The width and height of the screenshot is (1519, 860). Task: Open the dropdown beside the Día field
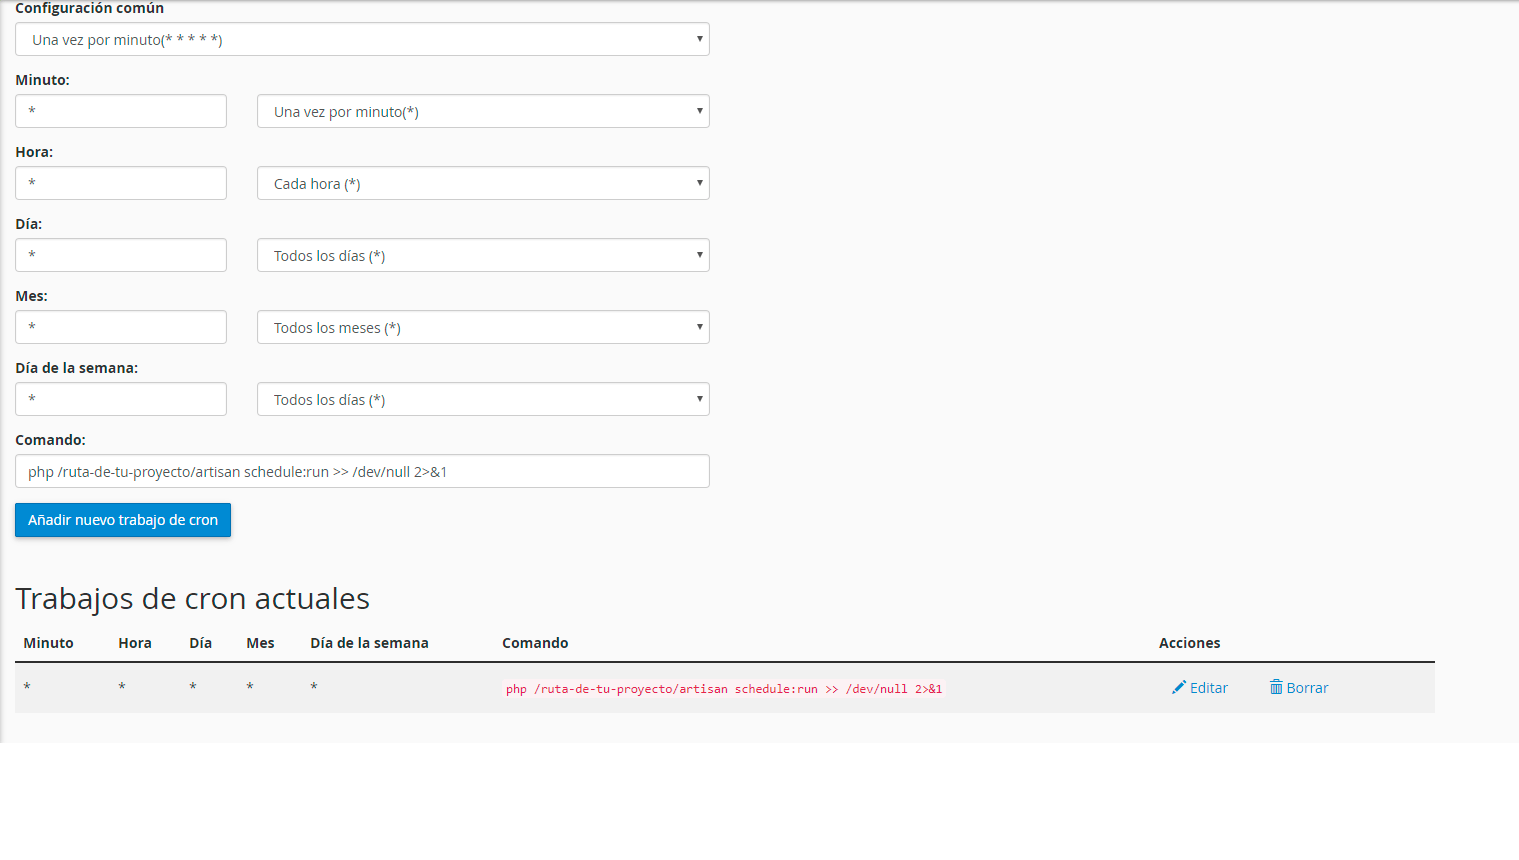[483, 255]
